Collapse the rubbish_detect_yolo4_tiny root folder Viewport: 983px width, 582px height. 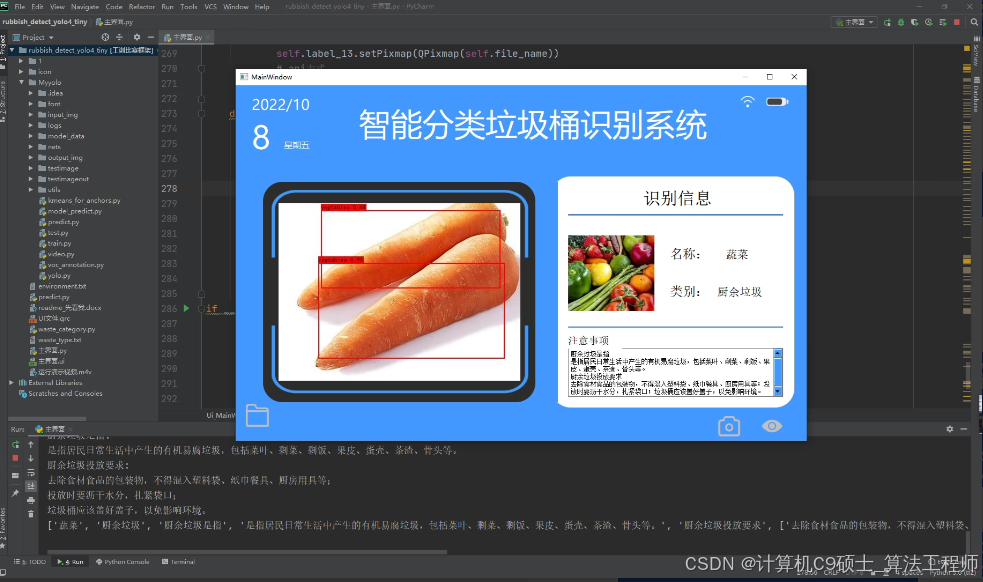coord(12,50)
